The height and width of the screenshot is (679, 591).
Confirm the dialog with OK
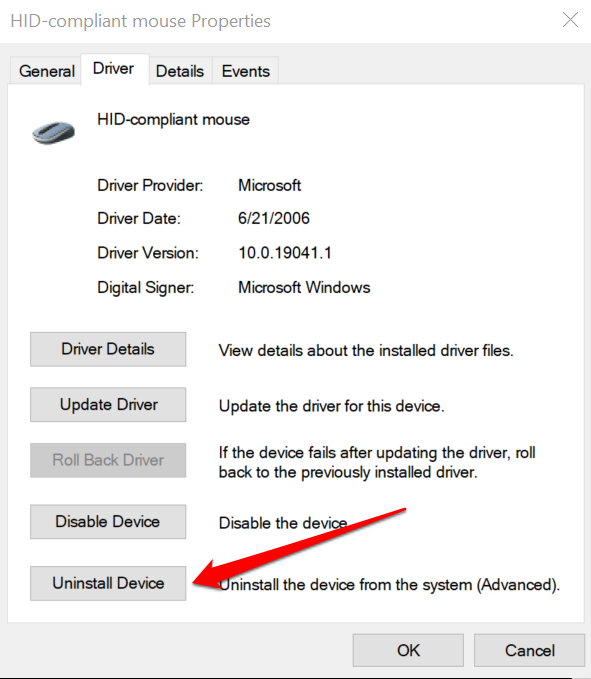coord(408,650)
